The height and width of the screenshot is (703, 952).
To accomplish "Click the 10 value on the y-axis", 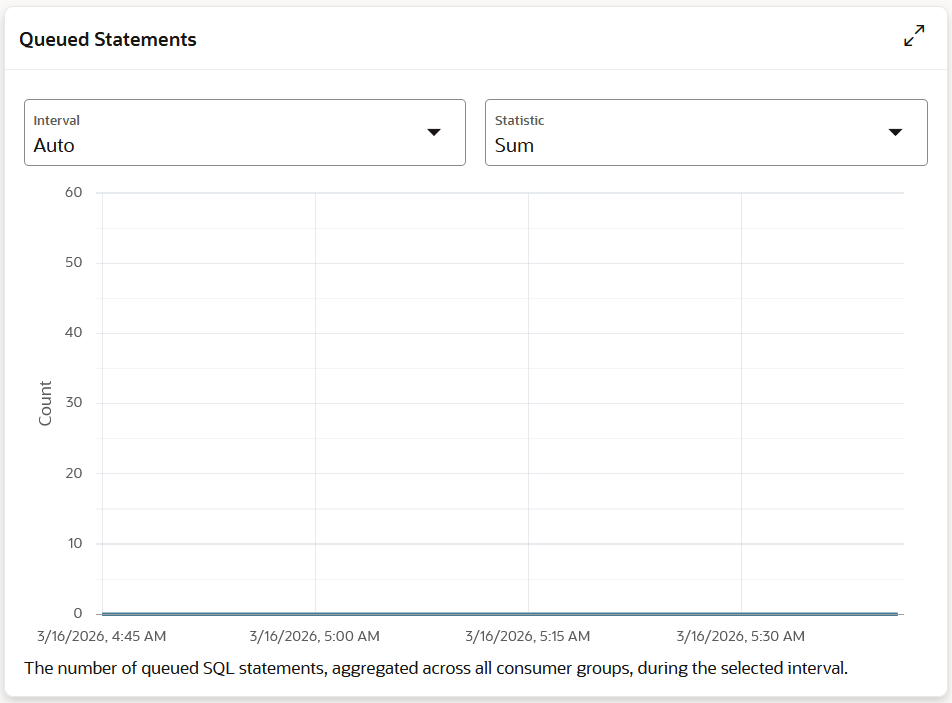I will tap(75, 543).
